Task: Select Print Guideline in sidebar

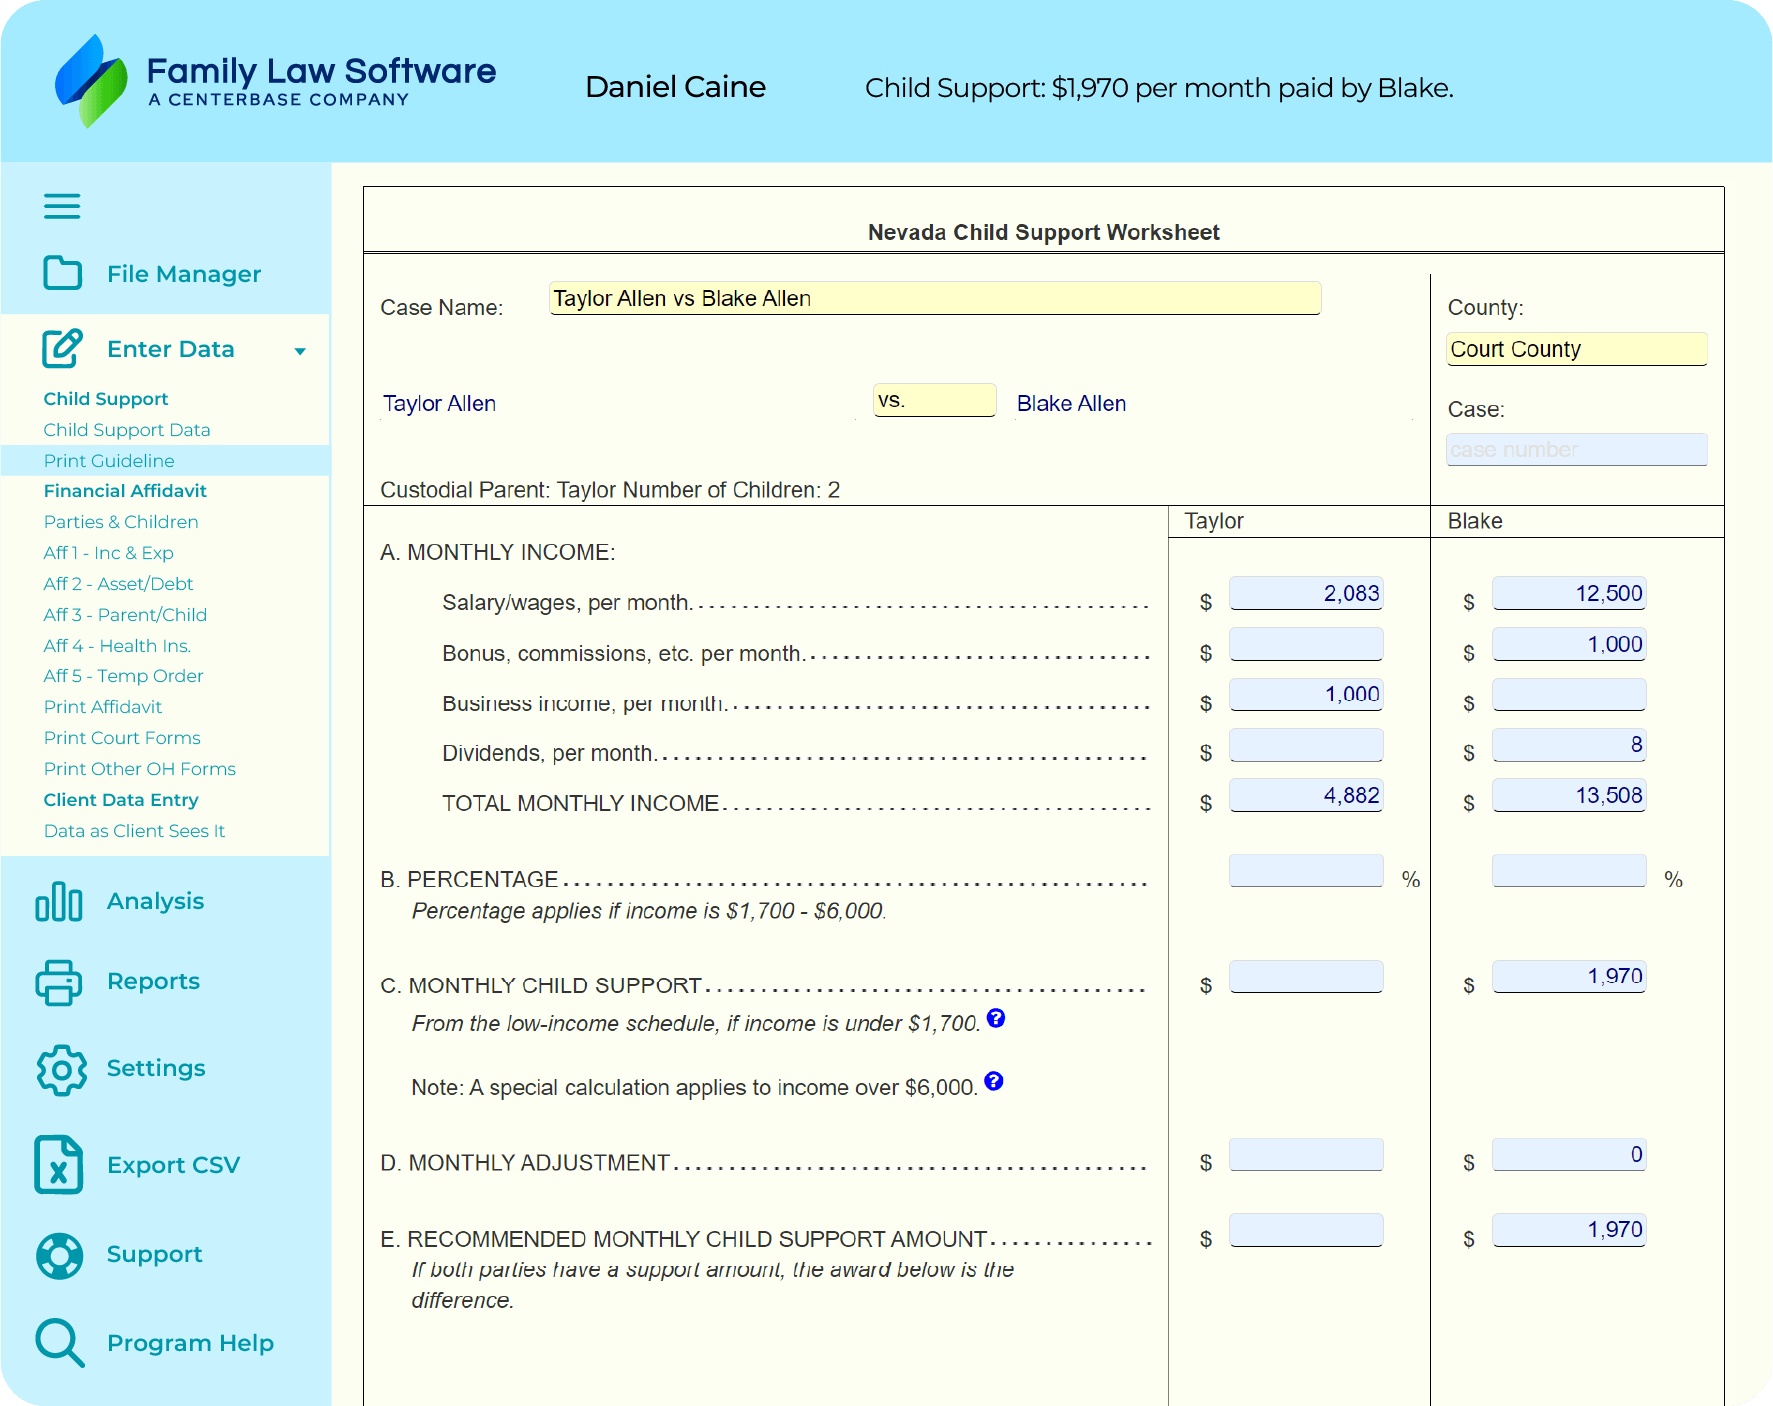Action: pyautogui.click(x=109, y=461)
